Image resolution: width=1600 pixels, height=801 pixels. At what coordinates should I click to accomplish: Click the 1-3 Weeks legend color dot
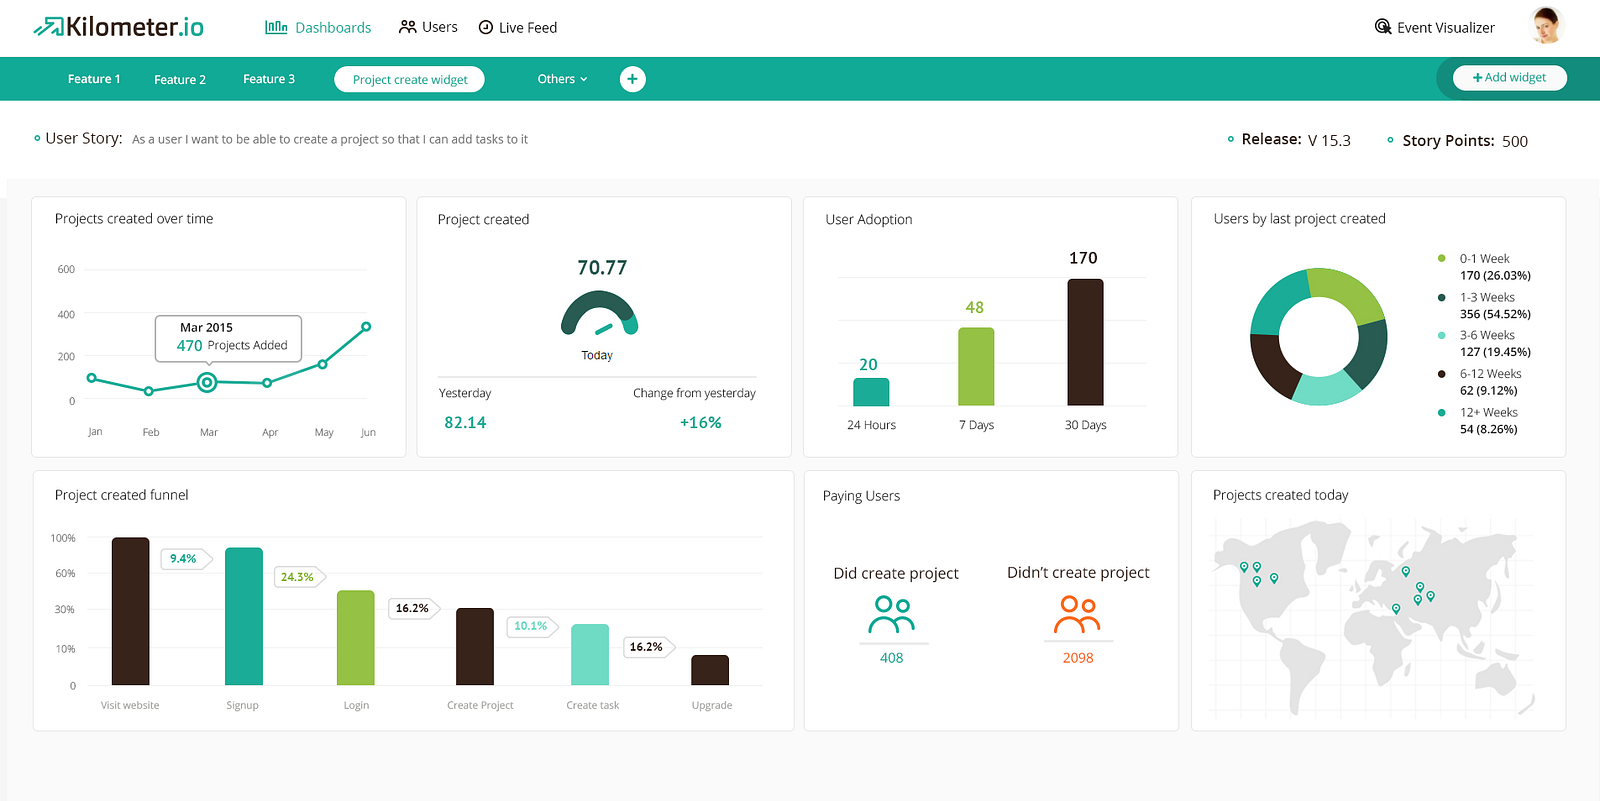1441,297
